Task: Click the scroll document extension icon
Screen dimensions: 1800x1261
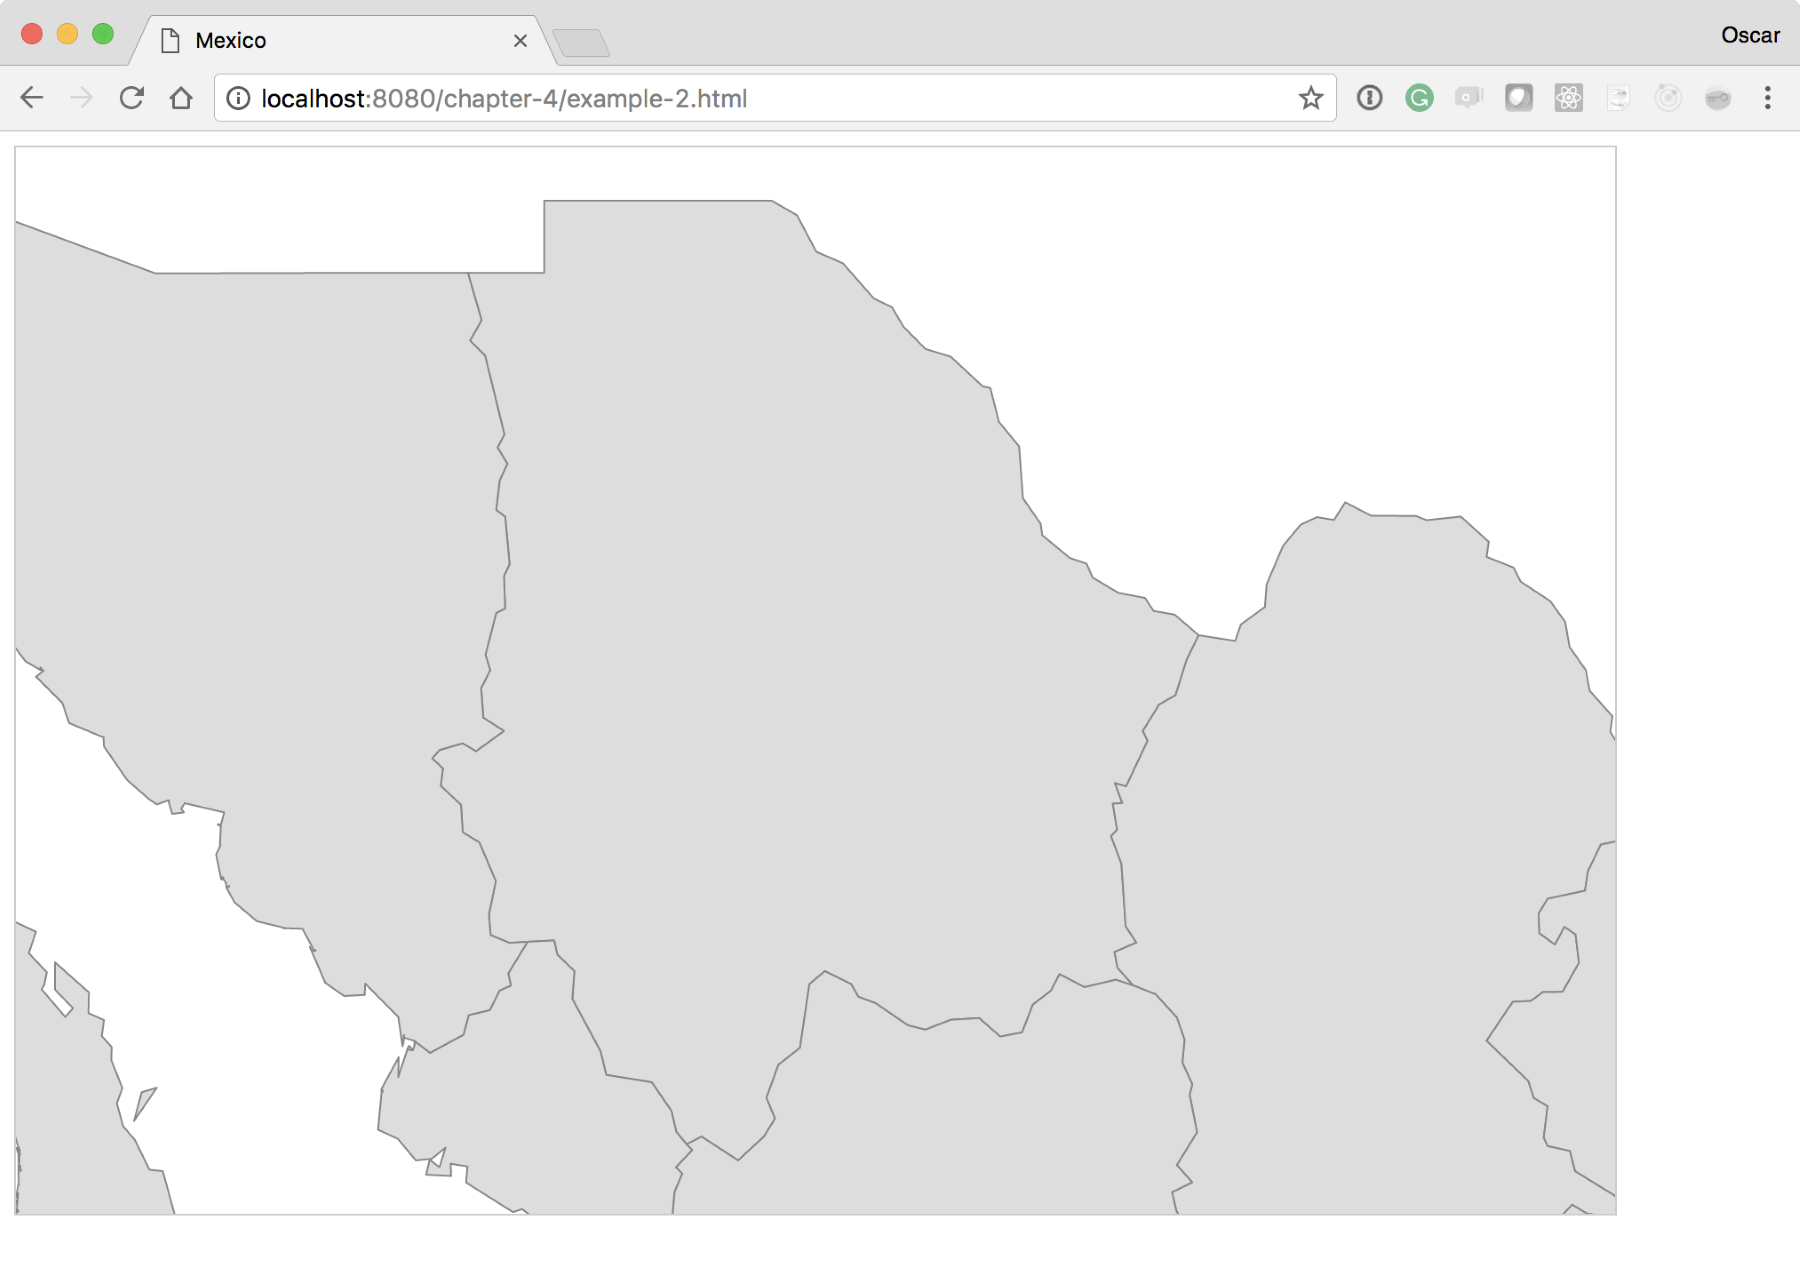Action: 1619,98
